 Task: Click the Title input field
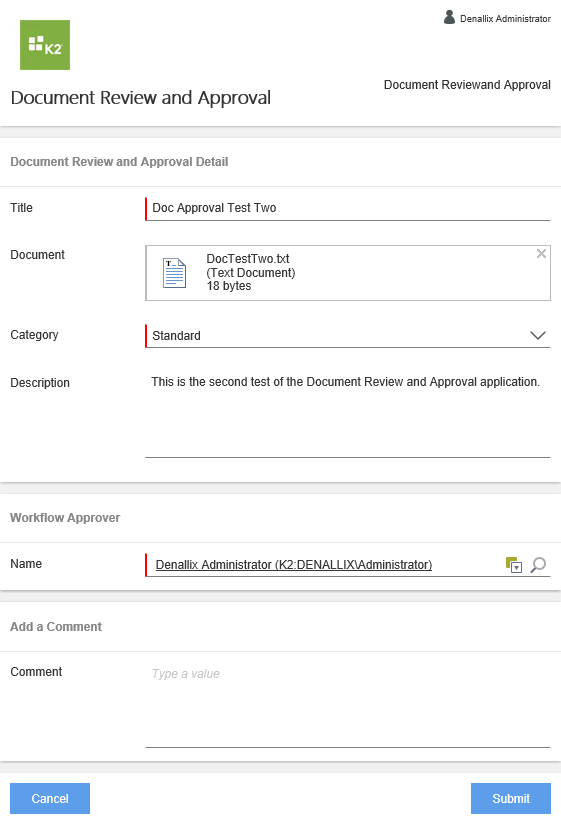(x=348, y=208)
